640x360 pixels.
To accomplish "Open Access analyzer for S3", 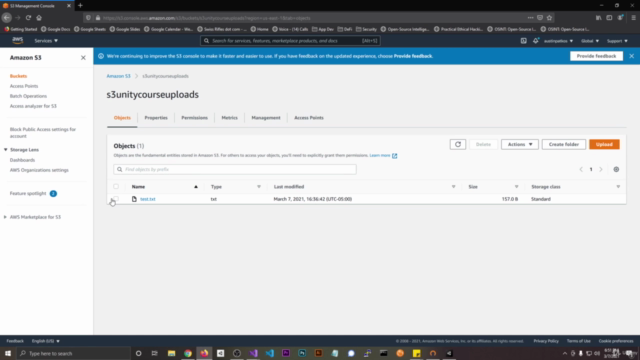I will pyautogui.click(x=33, y=106).
